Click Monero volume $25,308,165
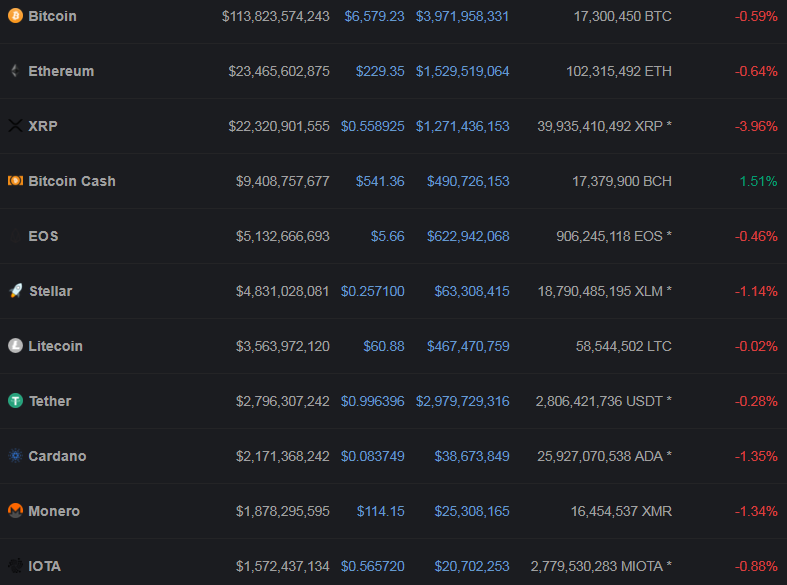787x585 pixels. pyautogui.click(x=472, y=511)
